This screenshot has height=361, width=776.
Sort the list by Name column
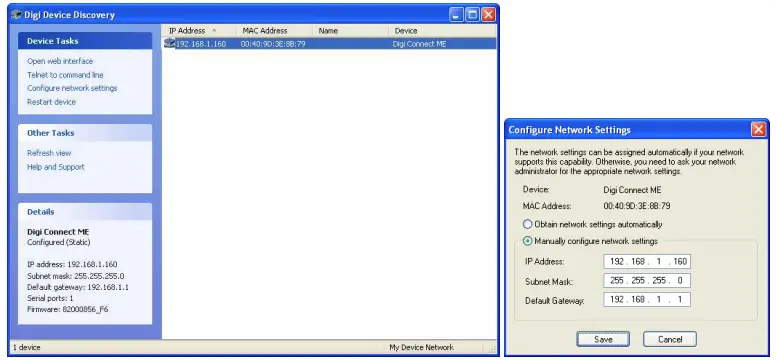(351, 31)
